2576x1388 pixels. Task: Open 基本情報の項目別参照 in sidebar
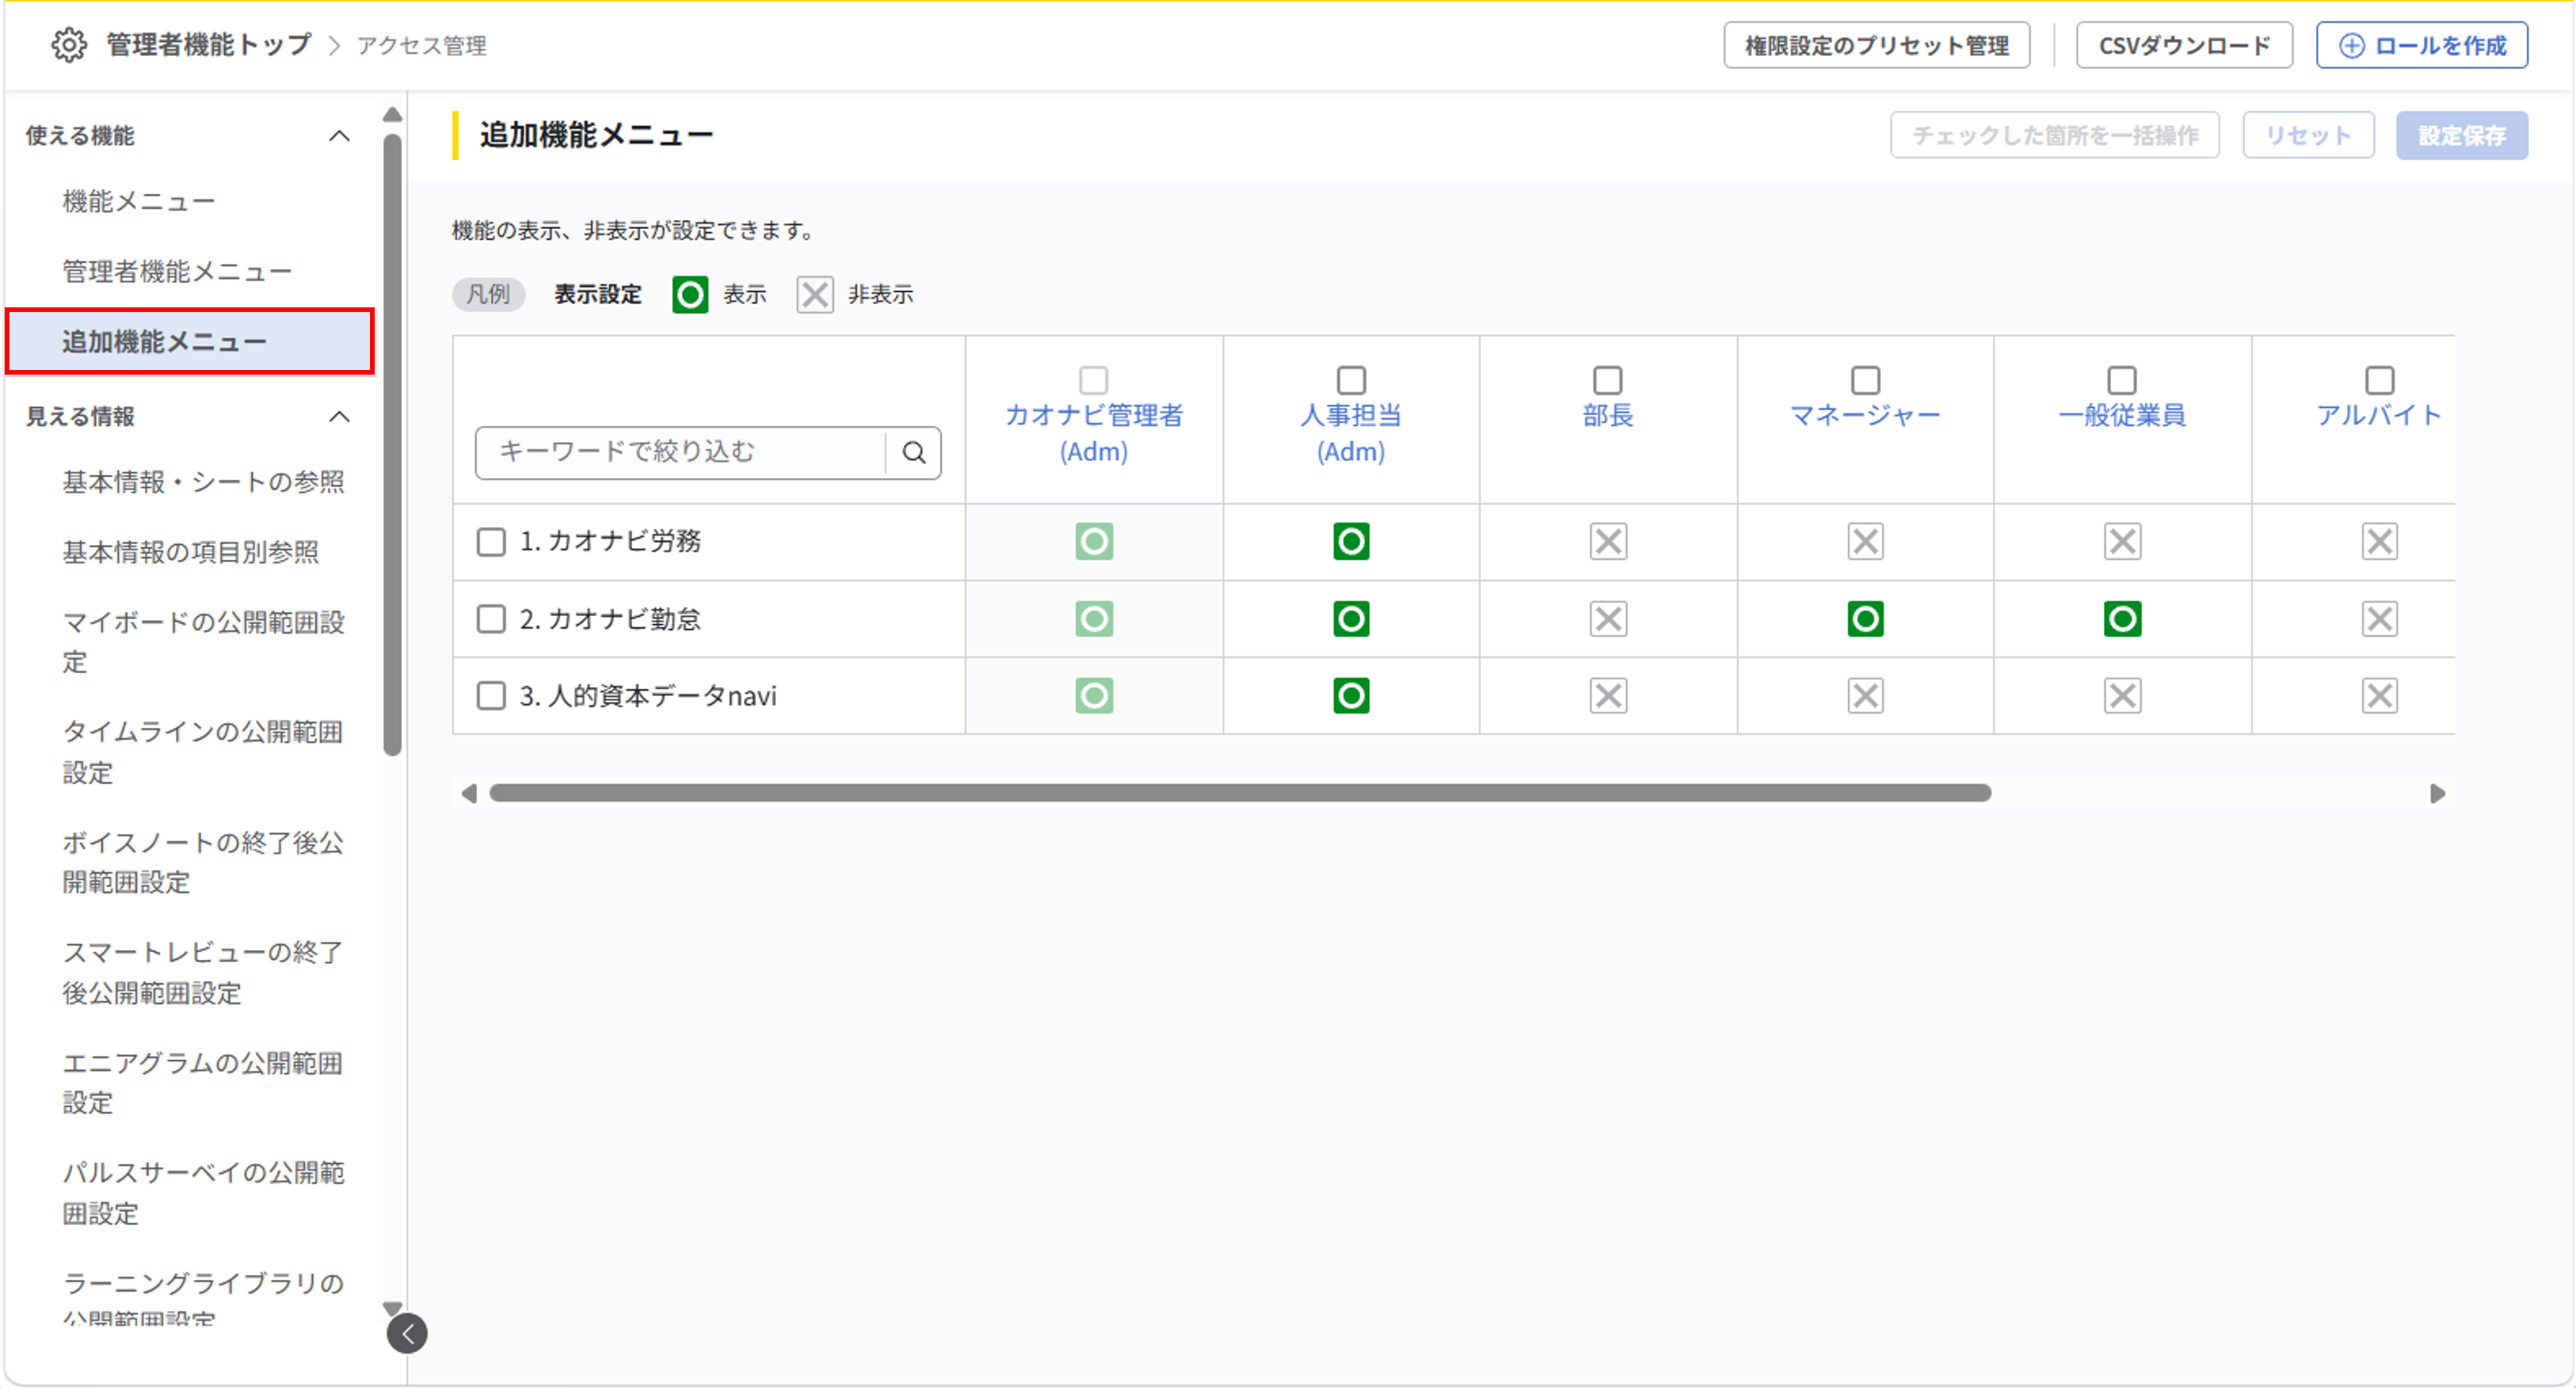pos(190,552)
